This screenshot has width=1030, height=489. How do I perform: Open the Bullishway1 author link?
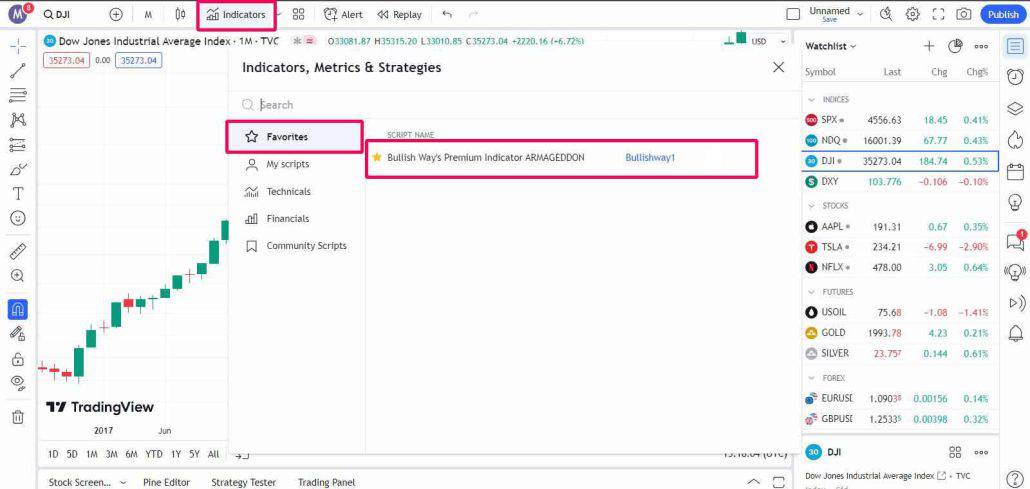tap(650, 158)
